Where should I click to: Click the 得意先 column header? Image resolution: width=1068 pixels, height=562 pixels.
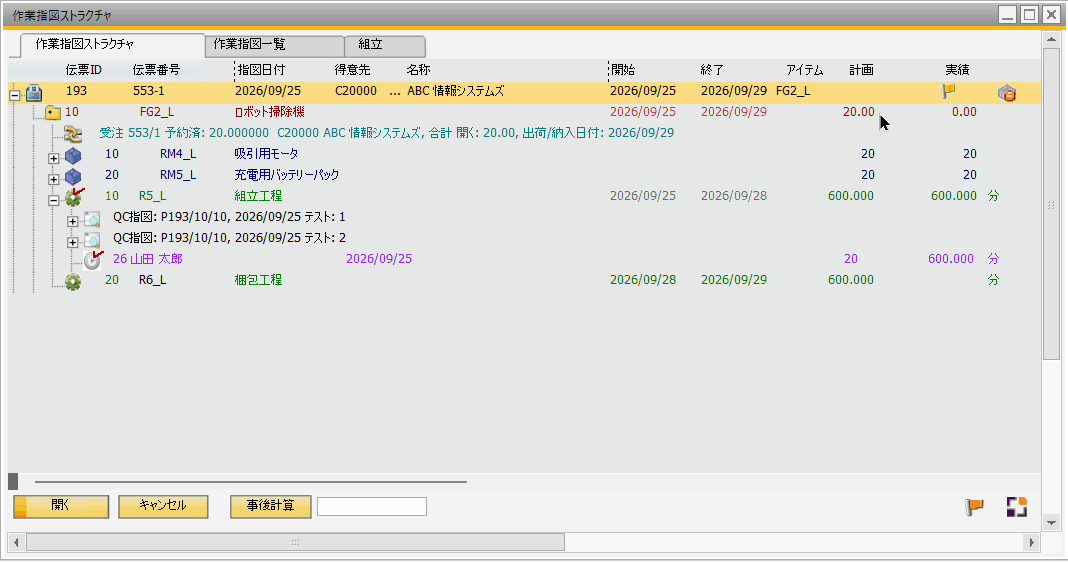coord(352,70)
